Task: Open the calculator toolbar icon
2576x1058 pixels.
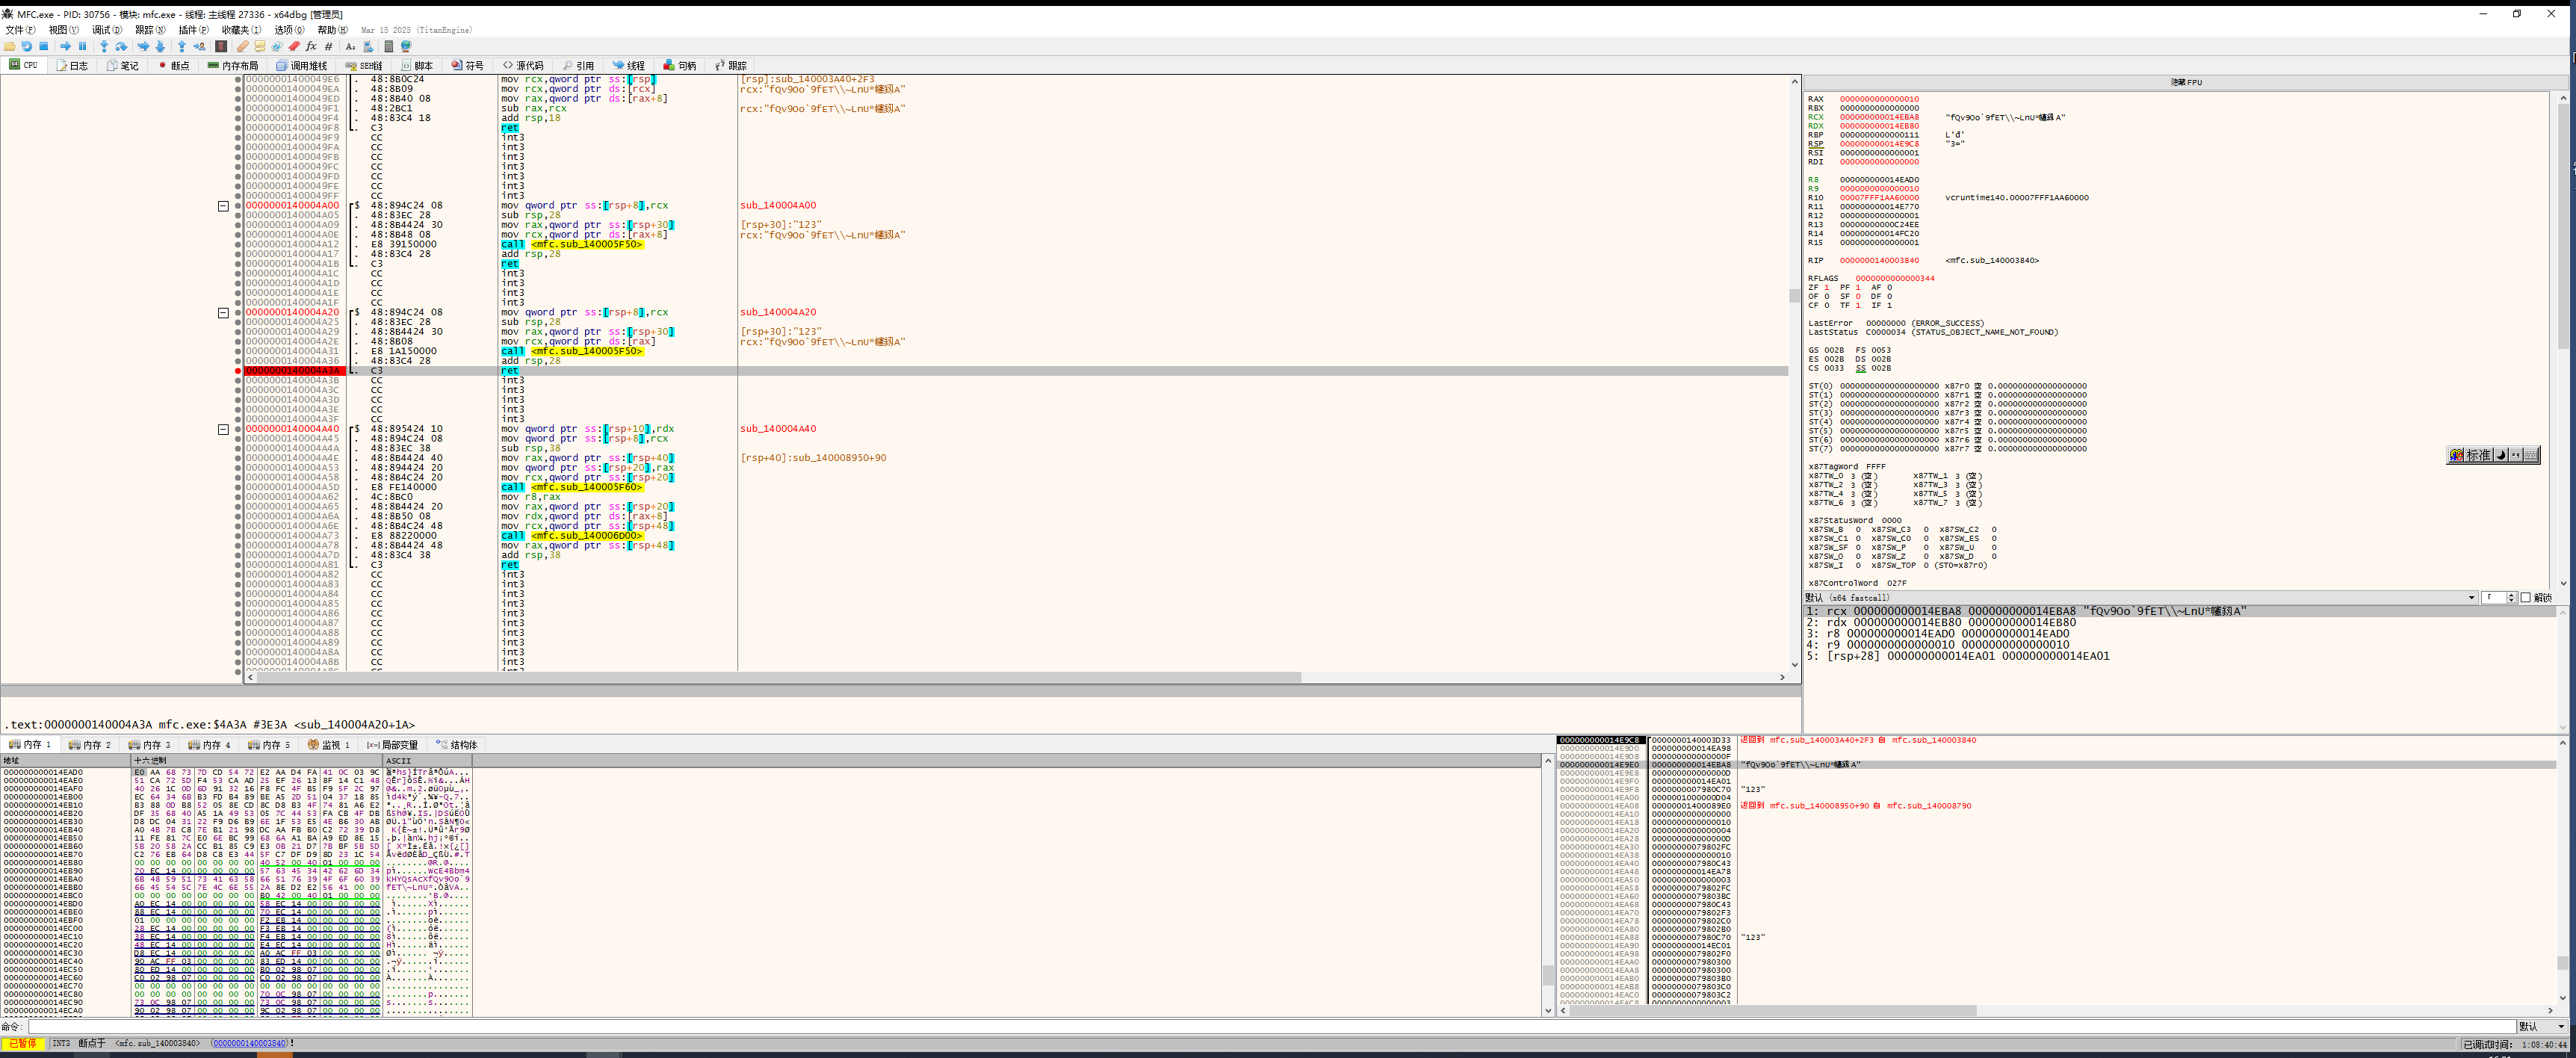Action: click(x=389, y=46)
